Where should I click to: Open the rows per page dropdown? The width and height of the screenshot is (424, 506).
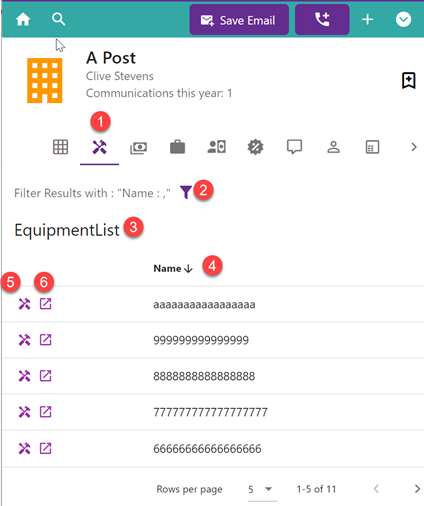pyautogui.click(x=261, y=489)
